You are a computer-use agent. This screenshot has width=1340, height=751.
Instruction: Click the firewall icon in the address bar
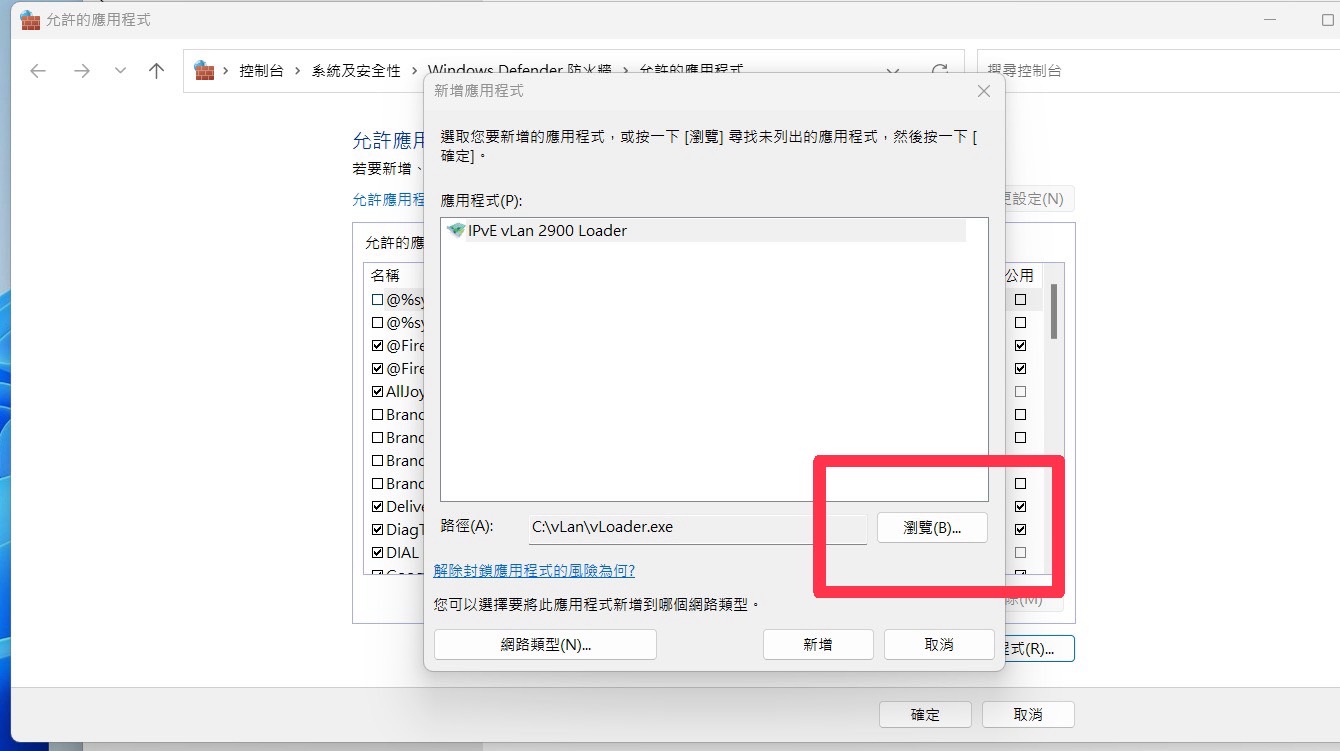[x=204, y=70]
